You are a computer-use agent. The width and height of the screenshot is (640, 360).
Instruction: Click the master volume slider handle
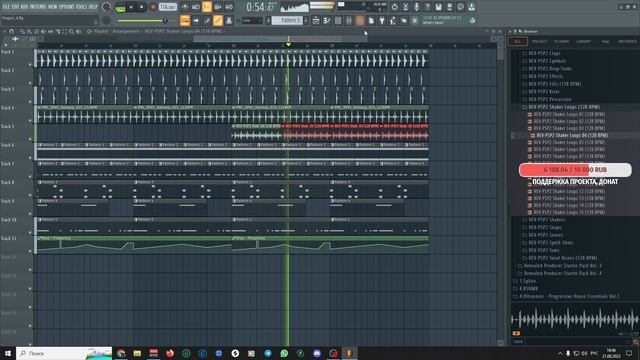pyautogui.click(x=165, y=20)
